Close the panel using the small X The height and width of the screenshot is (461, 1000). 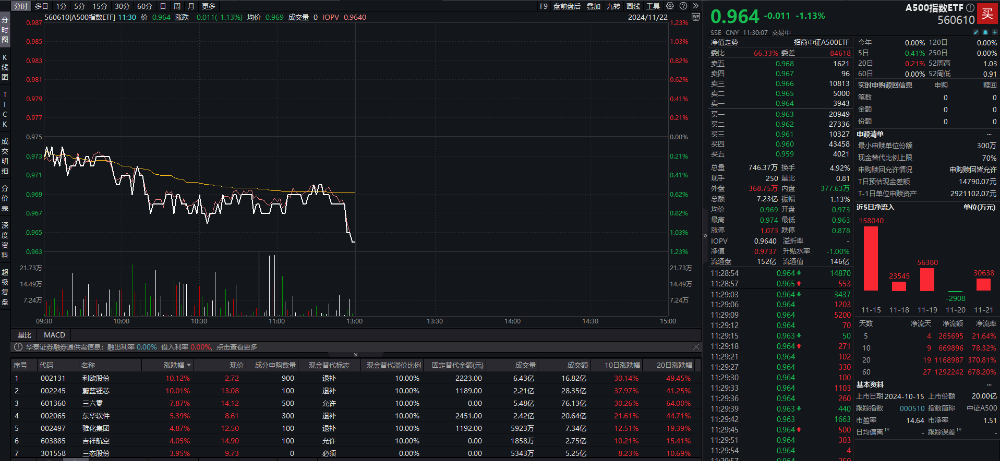coord(694,347)
